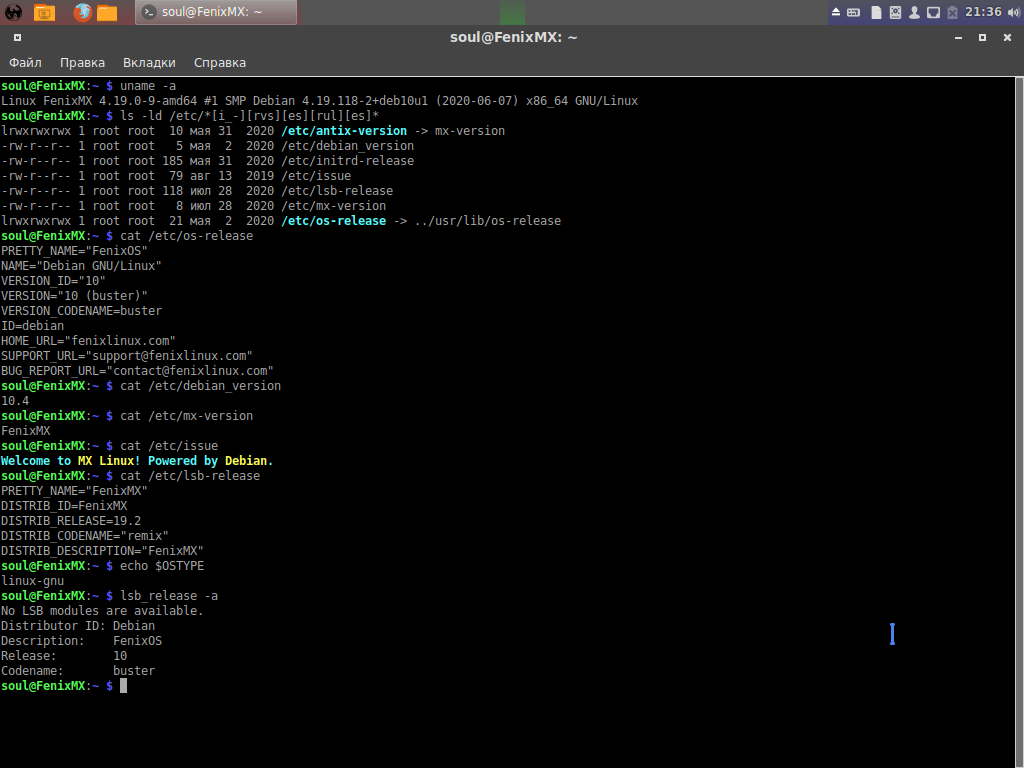Click the '/etc/os-release' symlink in listing
1024x768 pixels.
pos(334,221)
